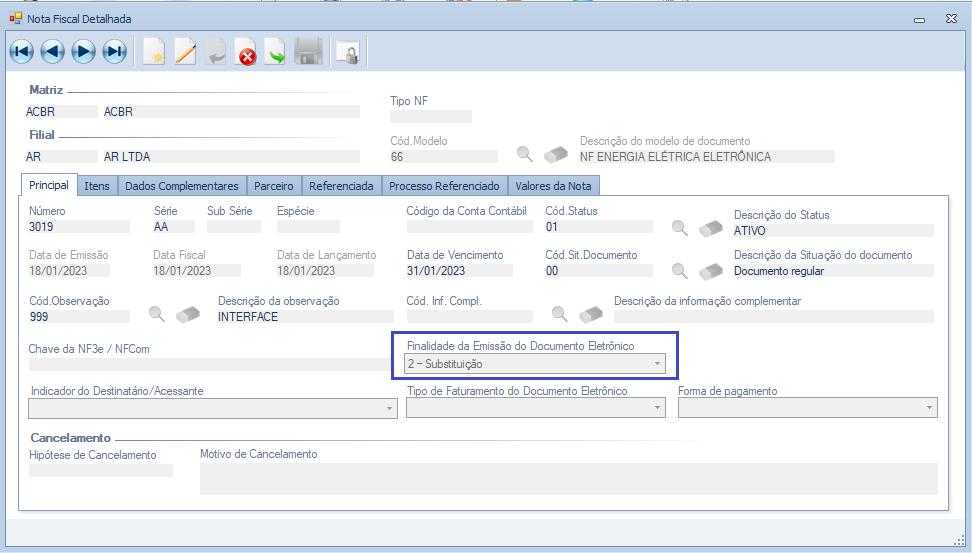
Task: Click the Hipótese de Cancelamento field
Action: 100,471
